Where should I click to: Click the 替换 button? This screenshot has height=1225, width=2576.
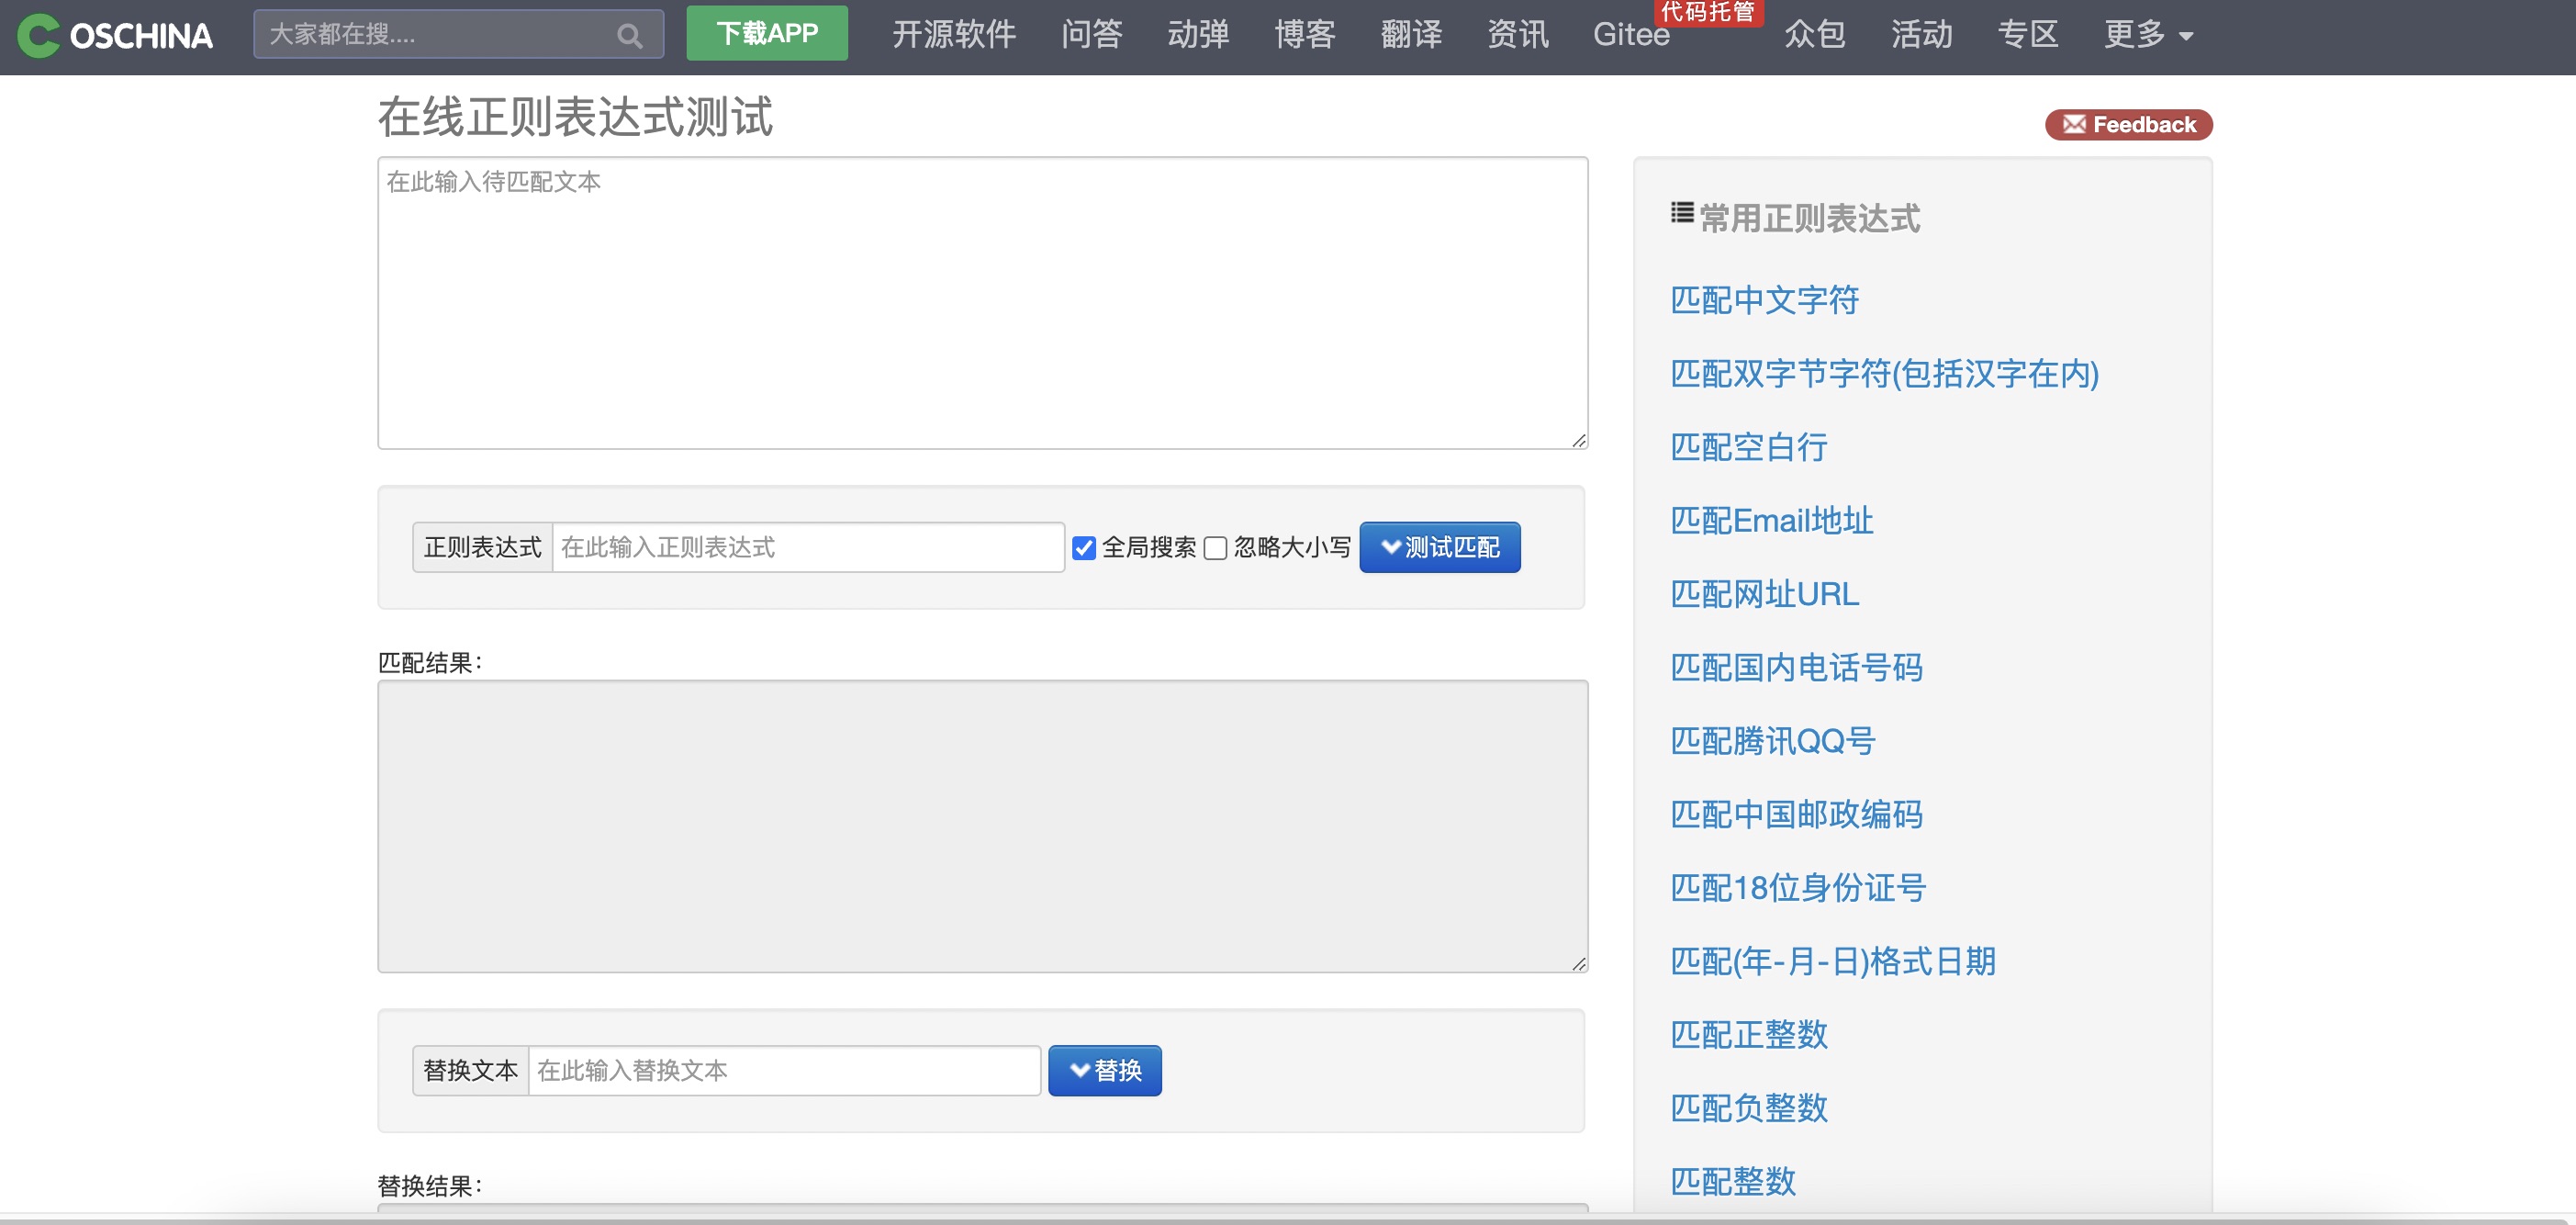click(1105, 1071)
